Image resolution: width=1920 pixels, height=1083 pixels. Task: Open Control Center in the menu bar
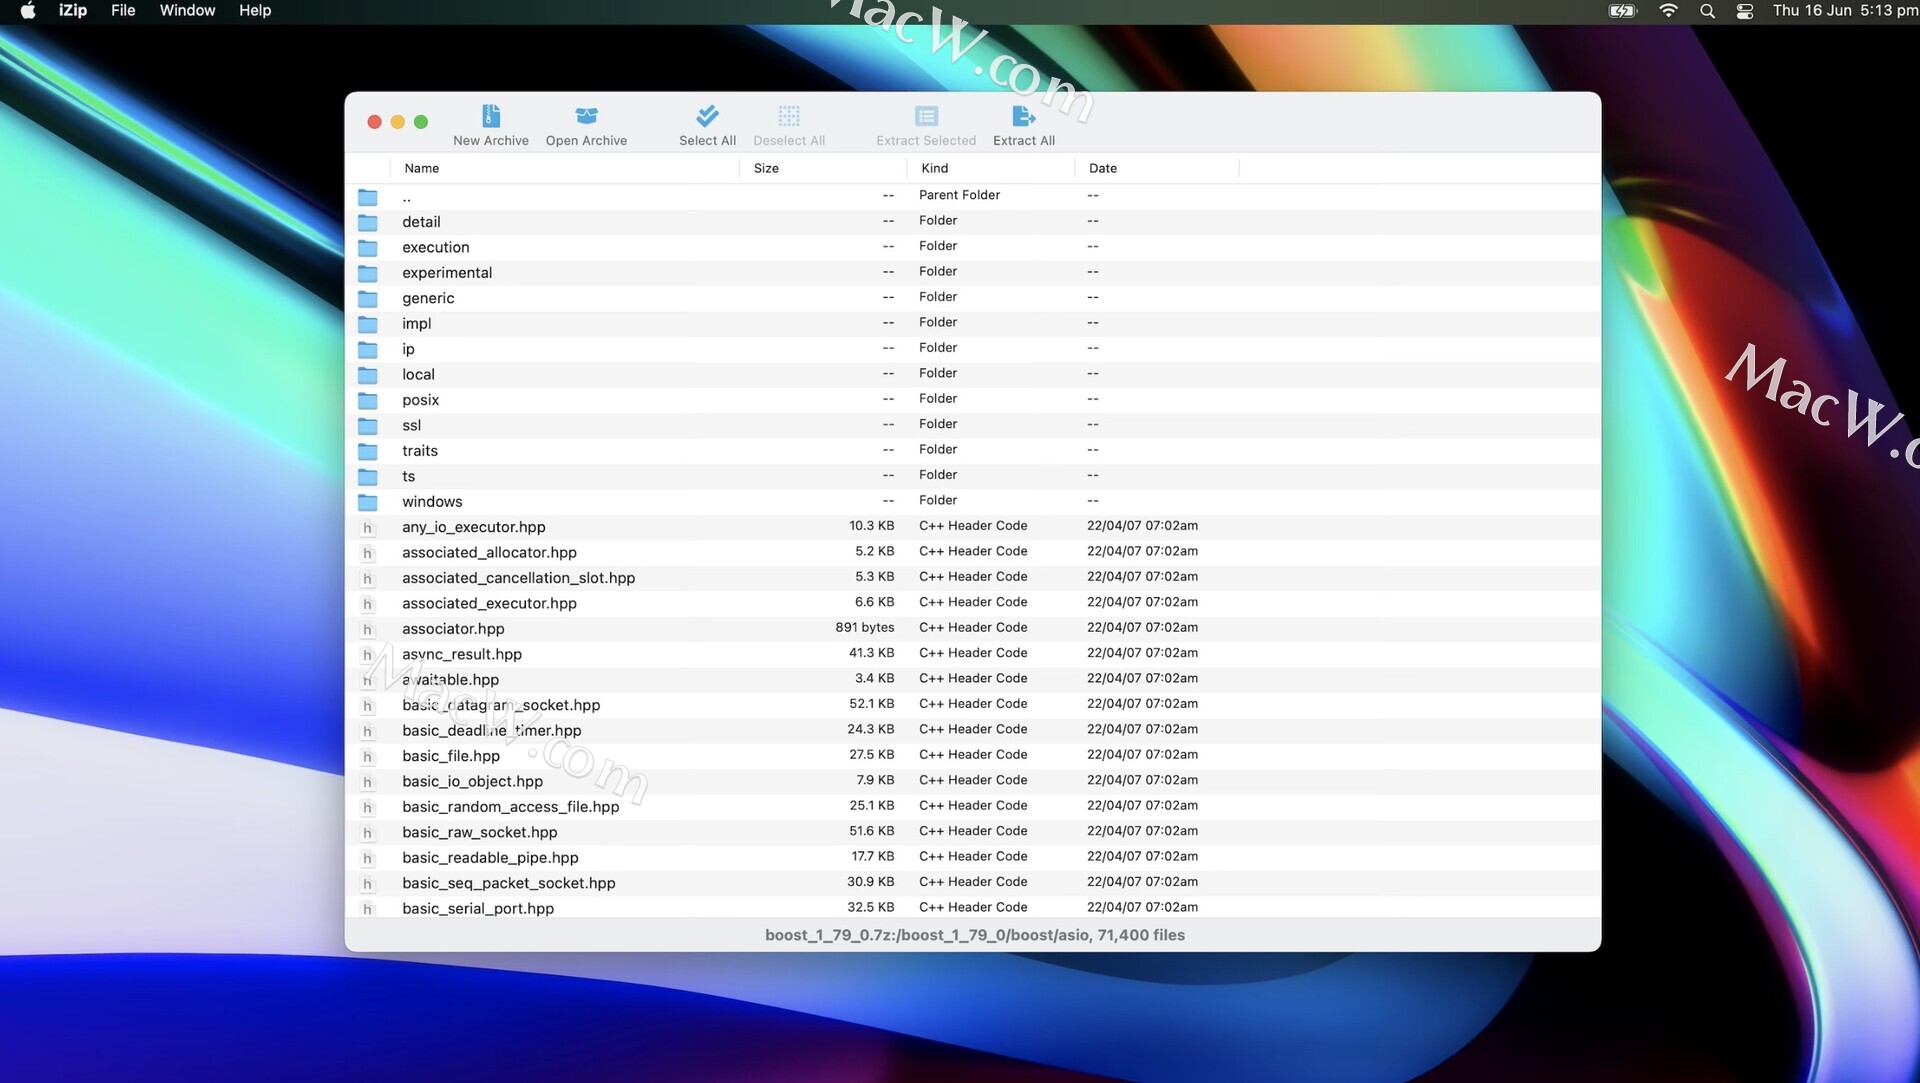tap(1745, 11)
